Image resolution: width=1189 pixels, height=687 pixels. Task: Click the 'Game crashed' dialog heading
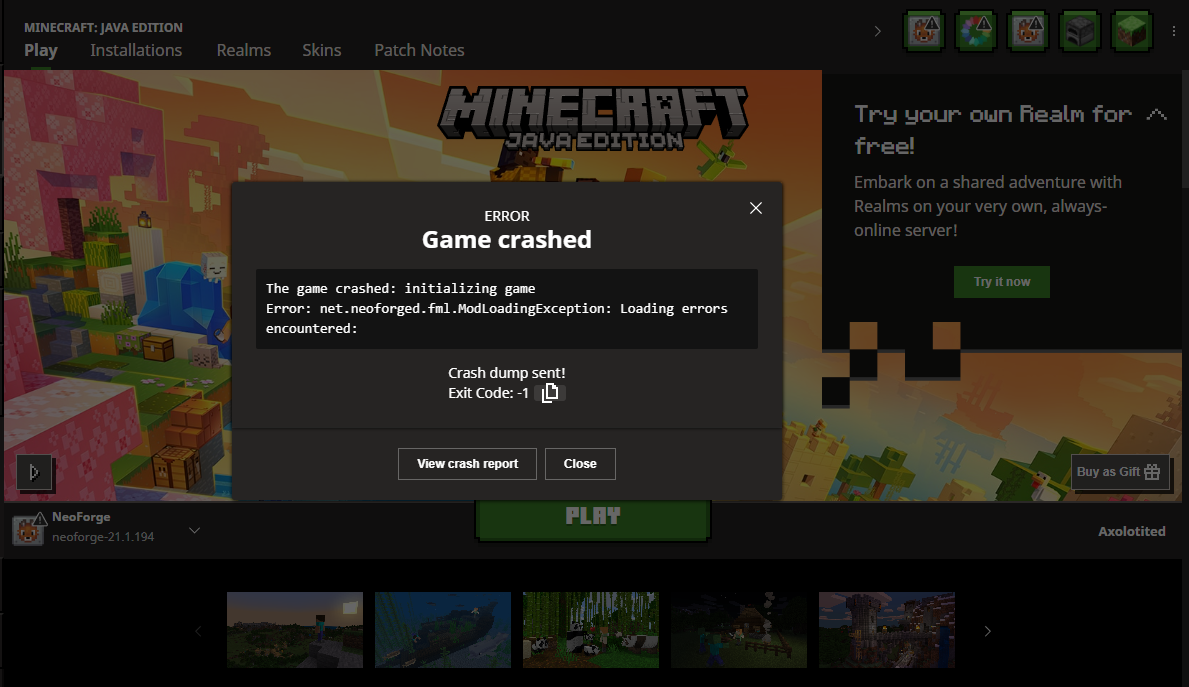507,240
